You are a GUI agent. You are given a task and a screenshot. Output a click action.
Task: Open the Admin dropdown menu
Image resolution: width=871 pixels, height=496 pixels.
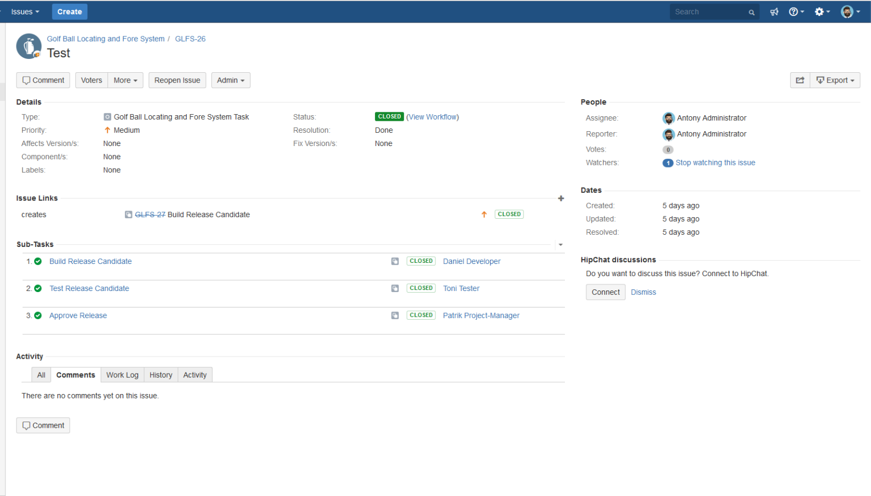click(230, 80)
